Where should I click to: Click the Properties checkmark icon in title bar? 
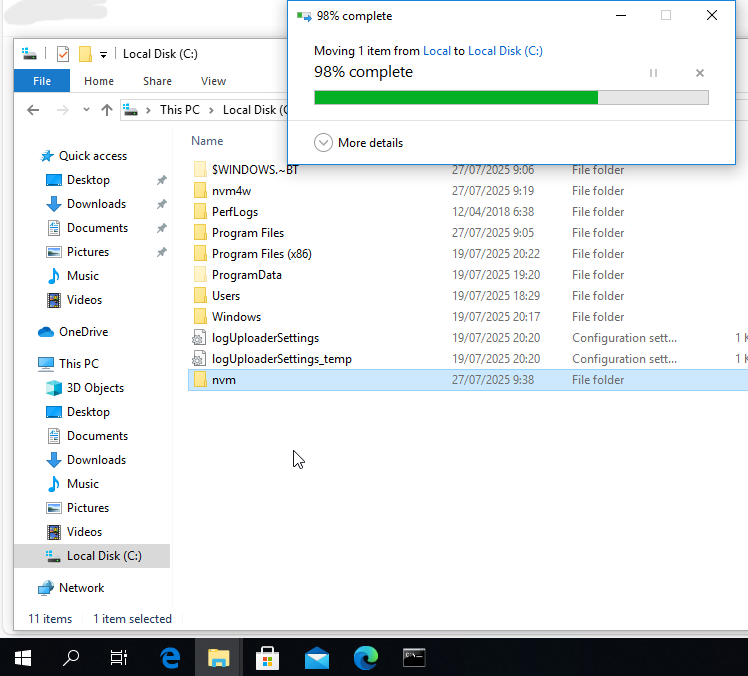(x=63, y=54)
